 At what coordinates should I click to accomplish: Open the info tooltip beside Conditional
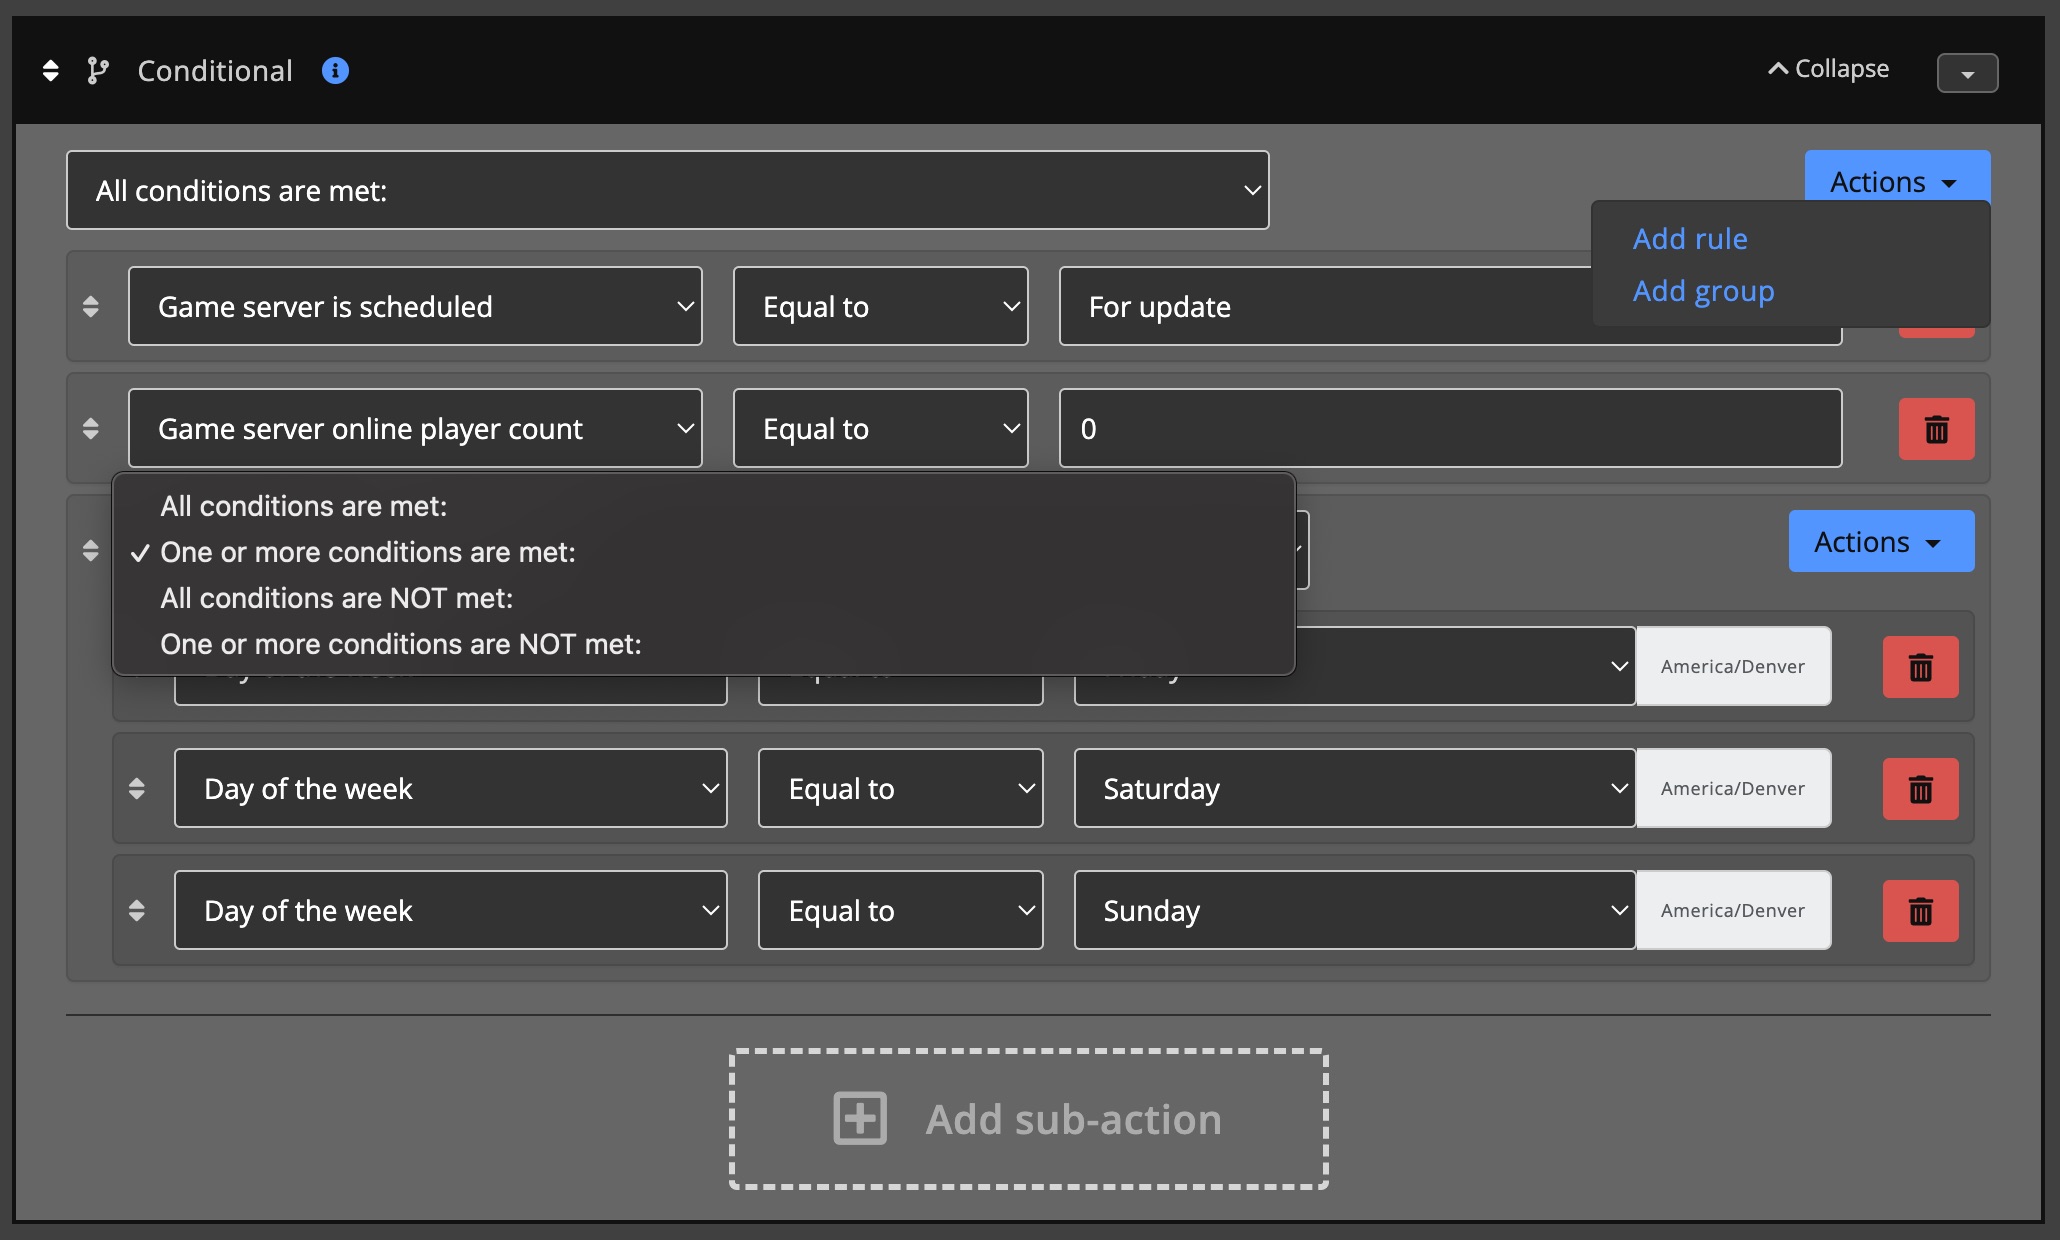click(335, 70)
